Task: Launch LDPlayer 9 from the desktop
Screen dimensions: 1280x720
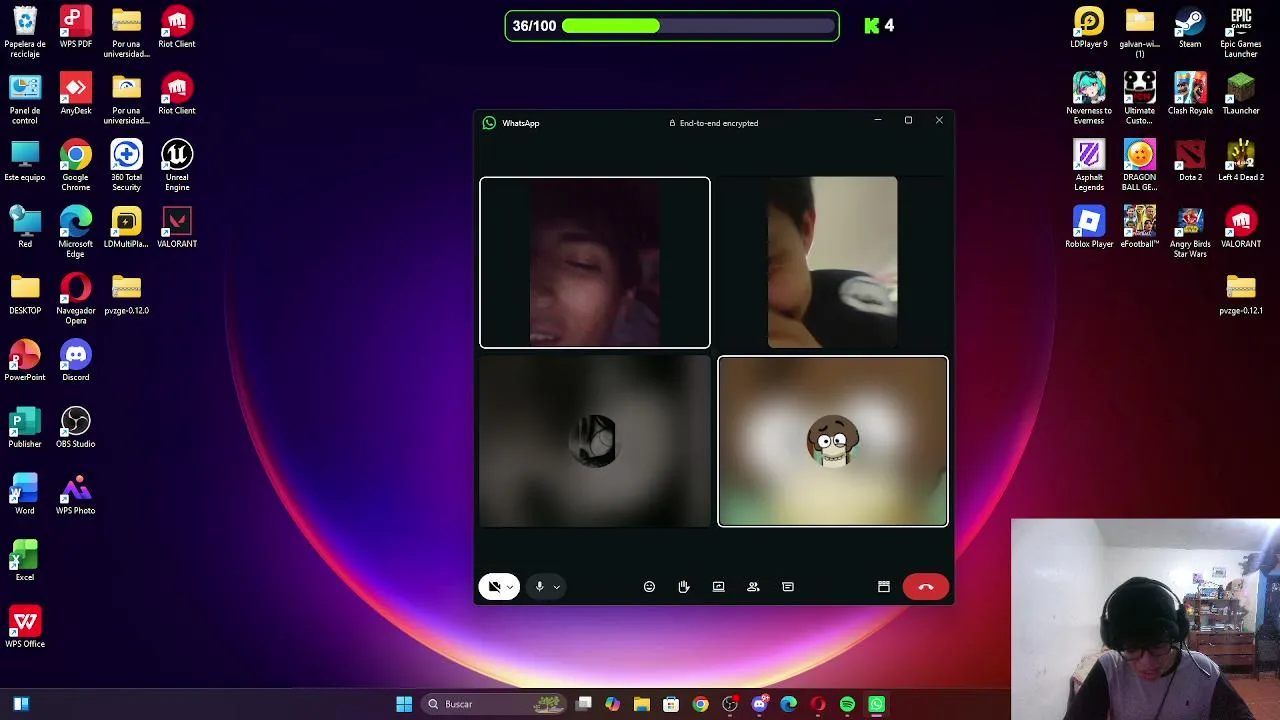Action: tap(1089, 27)
